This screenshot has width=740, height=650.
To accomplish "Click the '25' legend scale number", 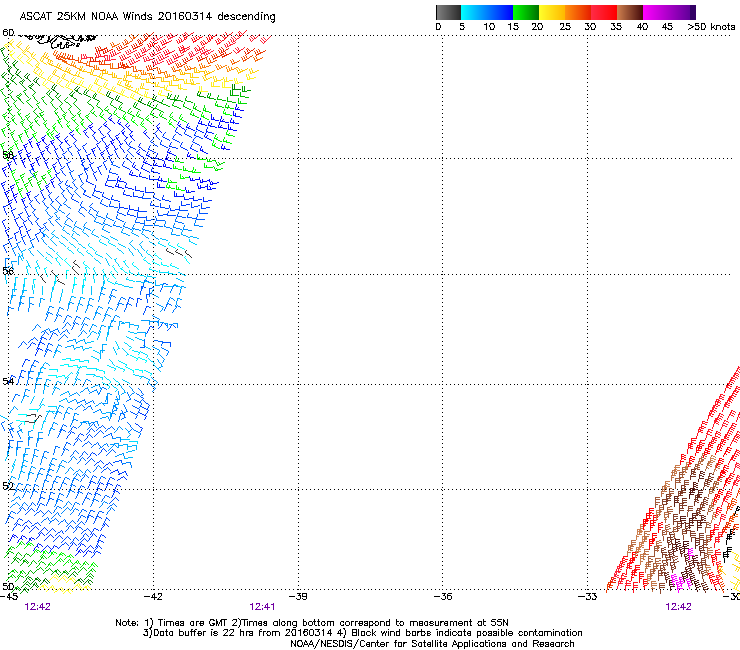I will pos(565,27).
